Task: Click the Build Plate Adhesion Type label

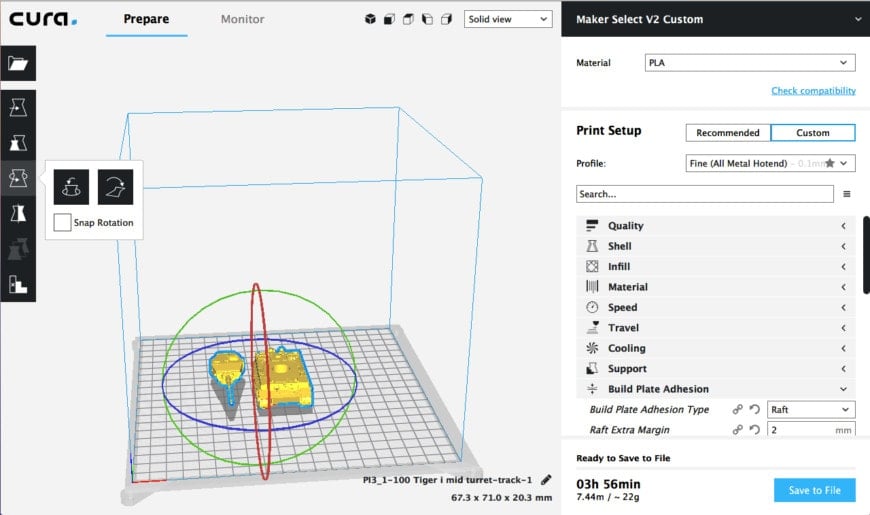Action: pyautogui.click(x=649, y=410)
